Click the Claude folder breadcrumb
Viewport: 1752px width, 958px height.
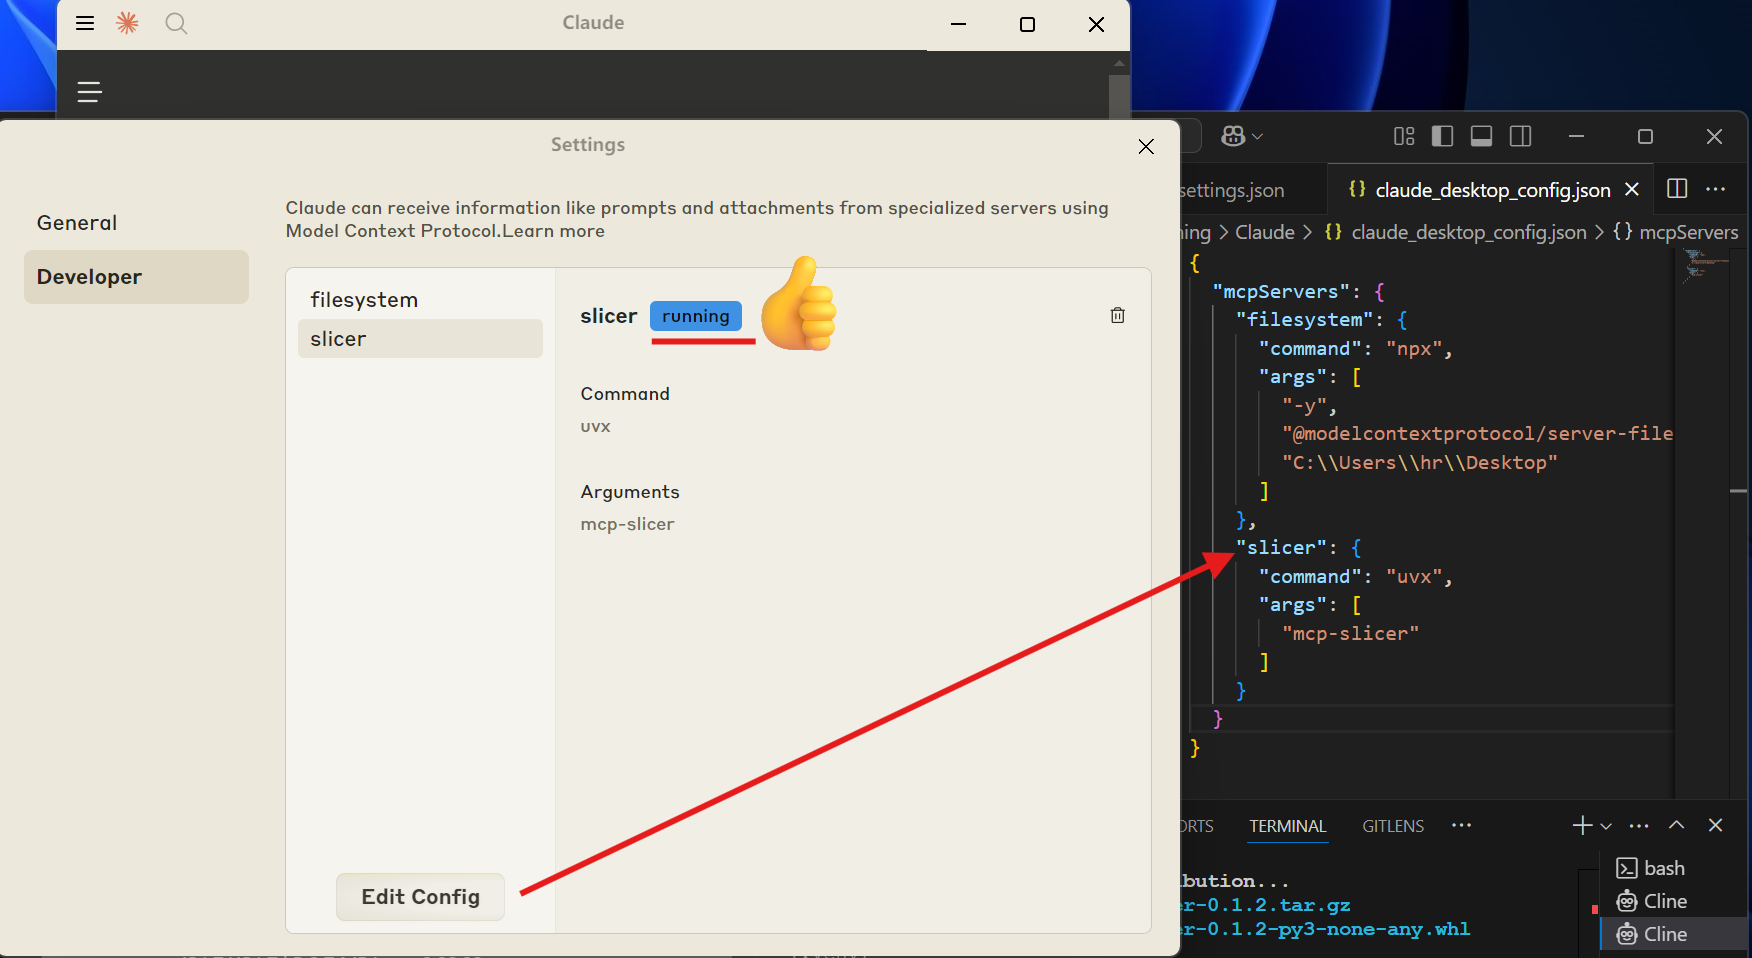[1265, 232]
